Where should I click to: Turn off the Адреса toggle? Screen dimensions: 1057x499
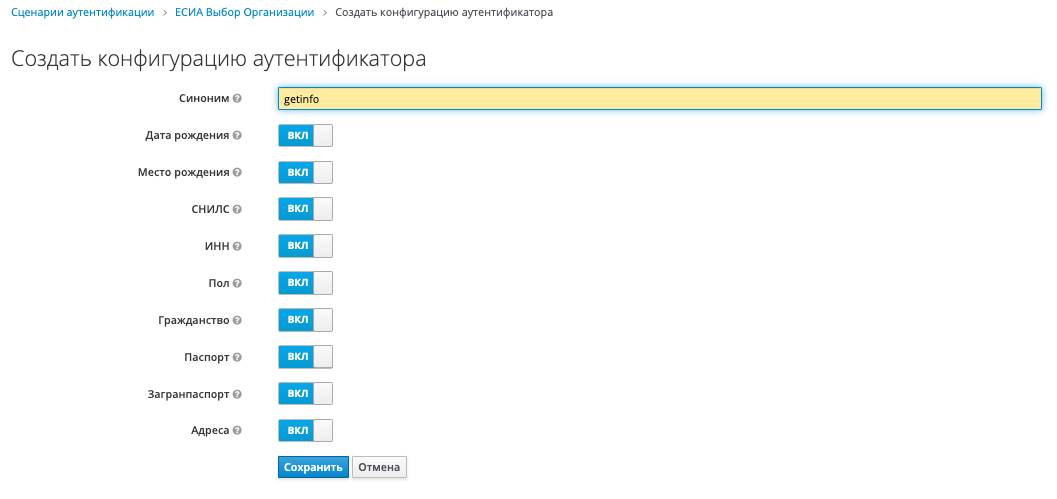coord(305,431)
